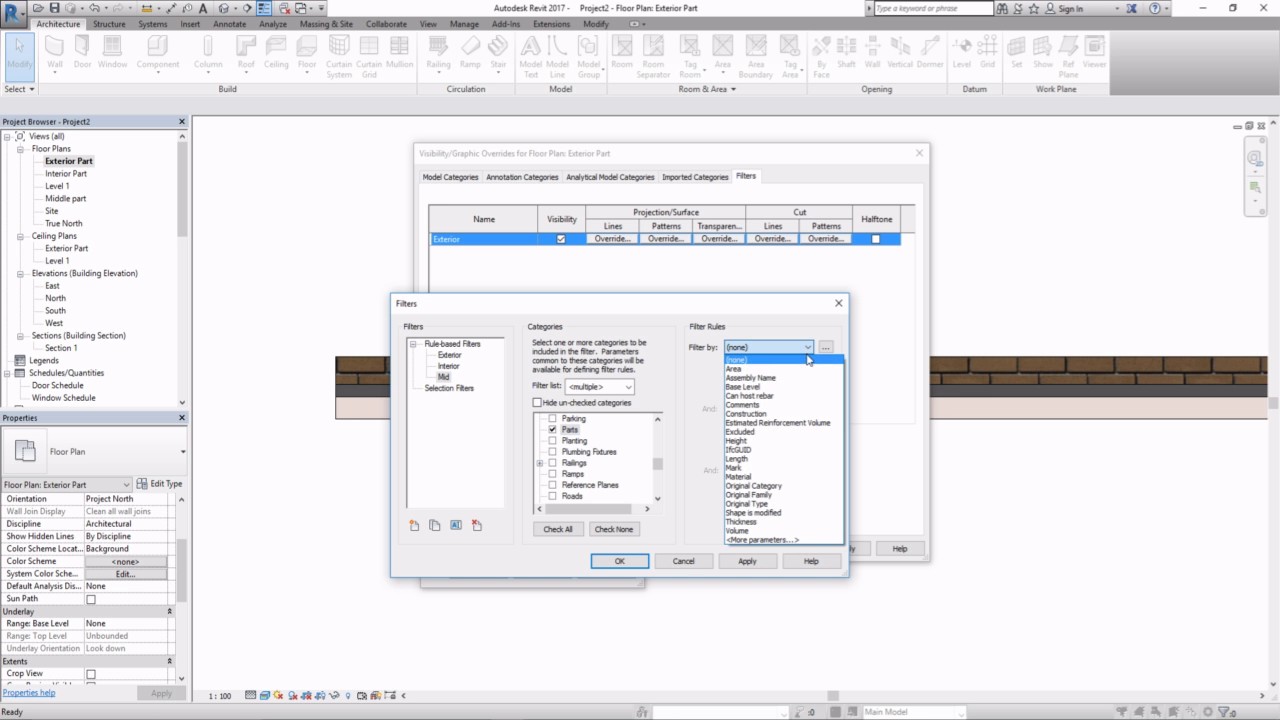
Task: Select the Ramp tool
Action: [x=470, y=52]
